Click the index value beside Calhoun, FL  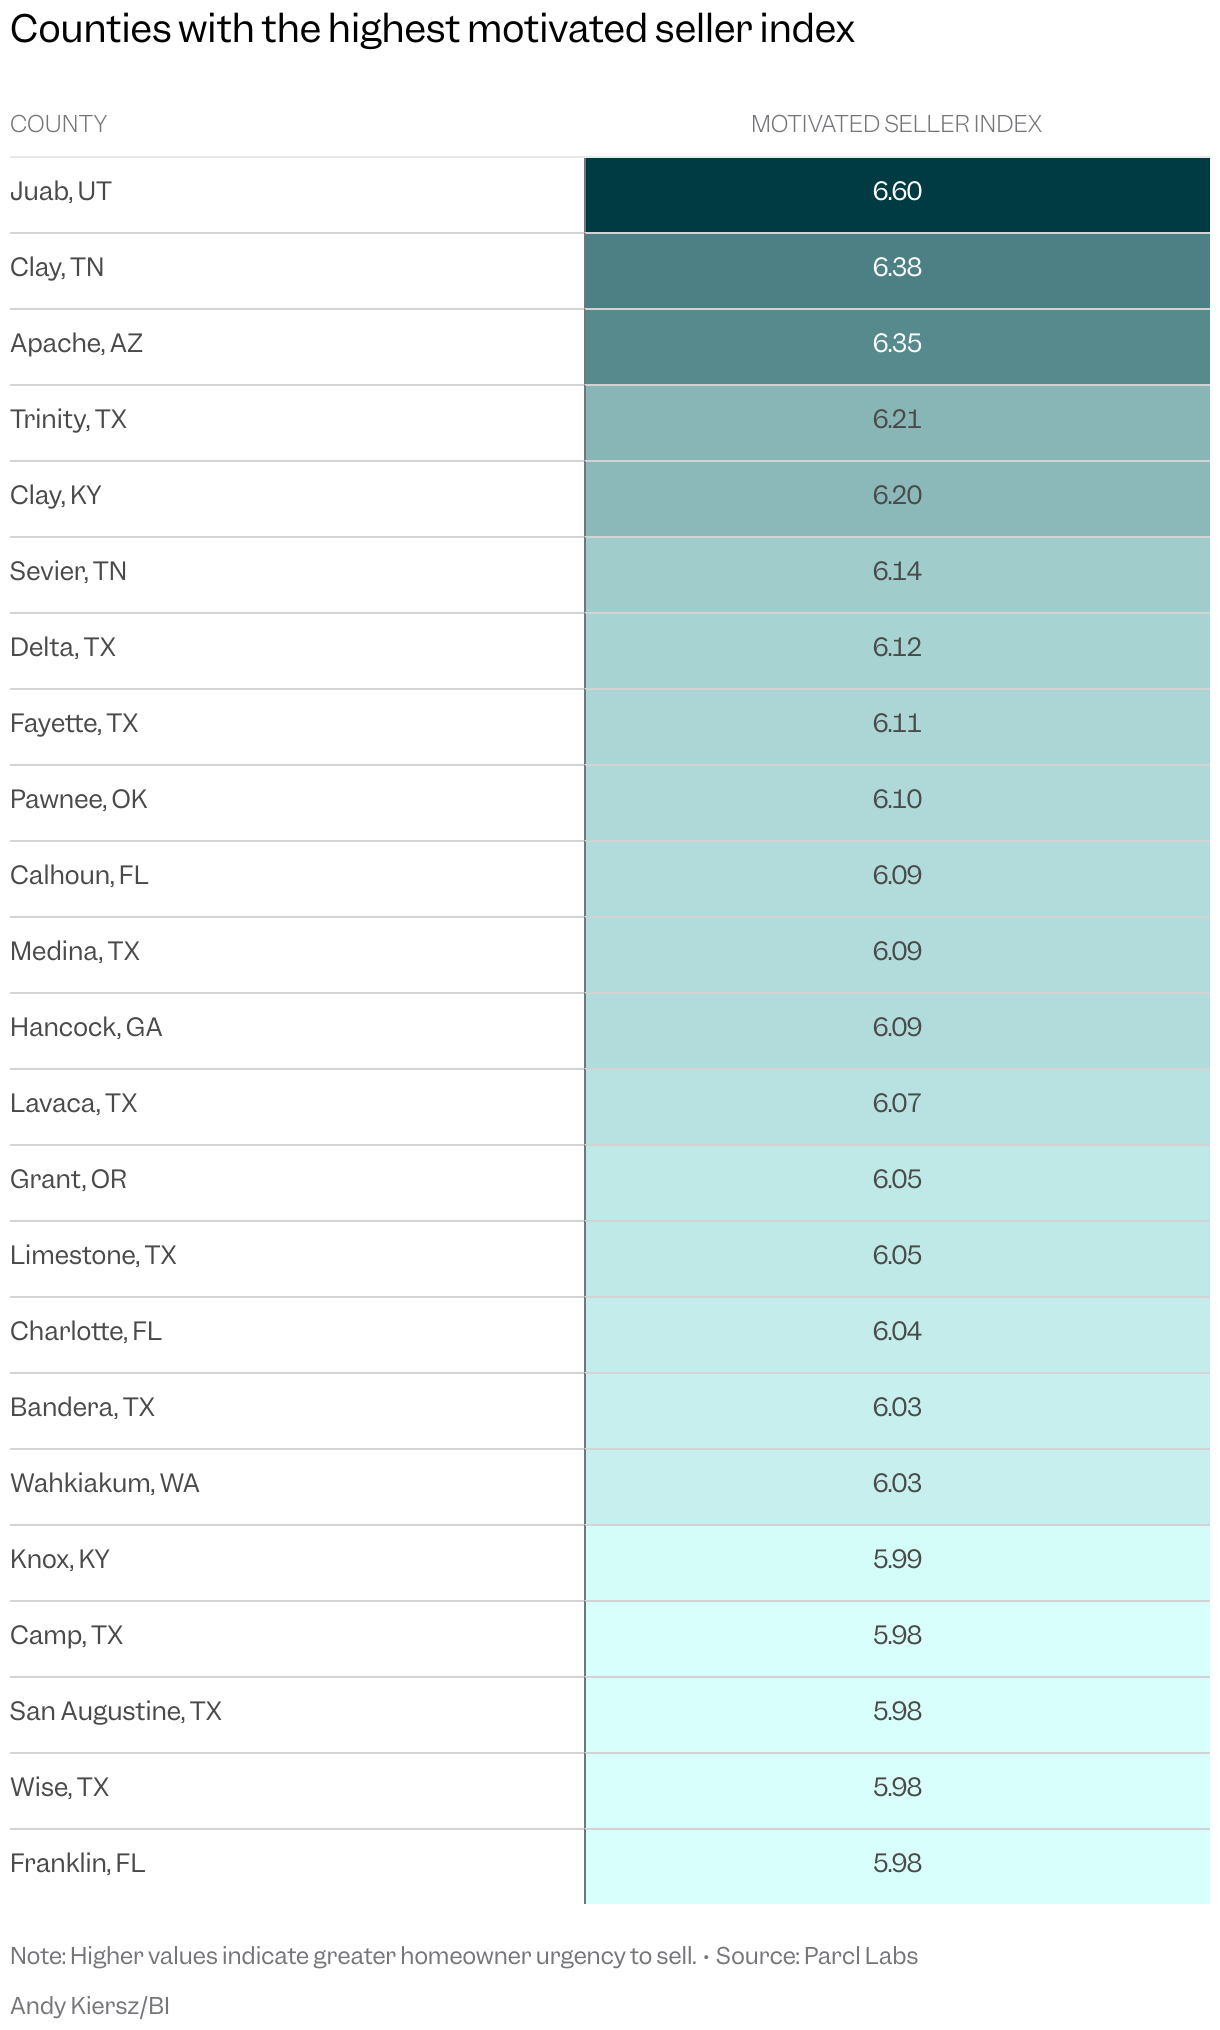pyautogui.click(x=897, y=875)
